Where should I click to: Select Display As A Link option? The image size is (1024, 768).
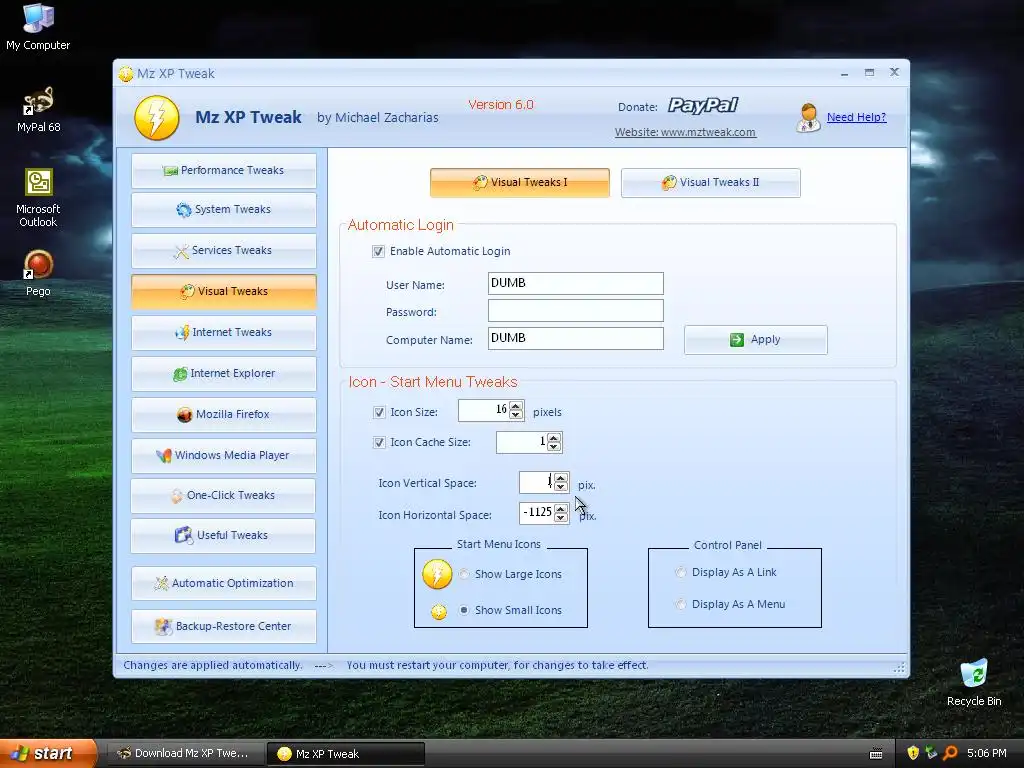coord(680,572)
